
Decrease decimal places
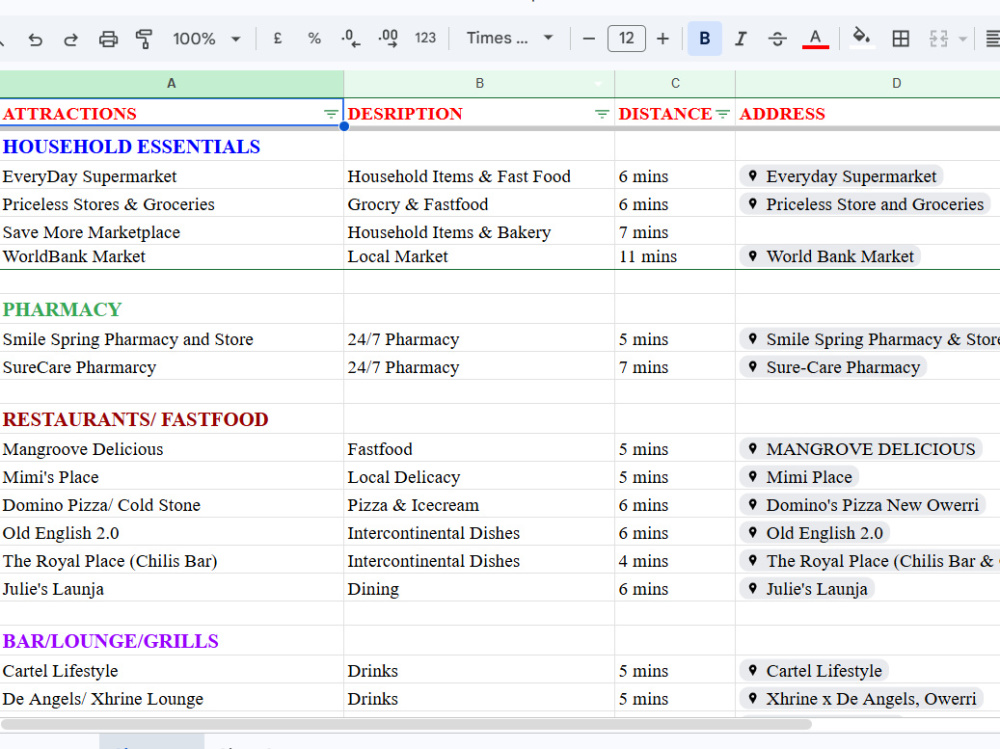point(351,39)
